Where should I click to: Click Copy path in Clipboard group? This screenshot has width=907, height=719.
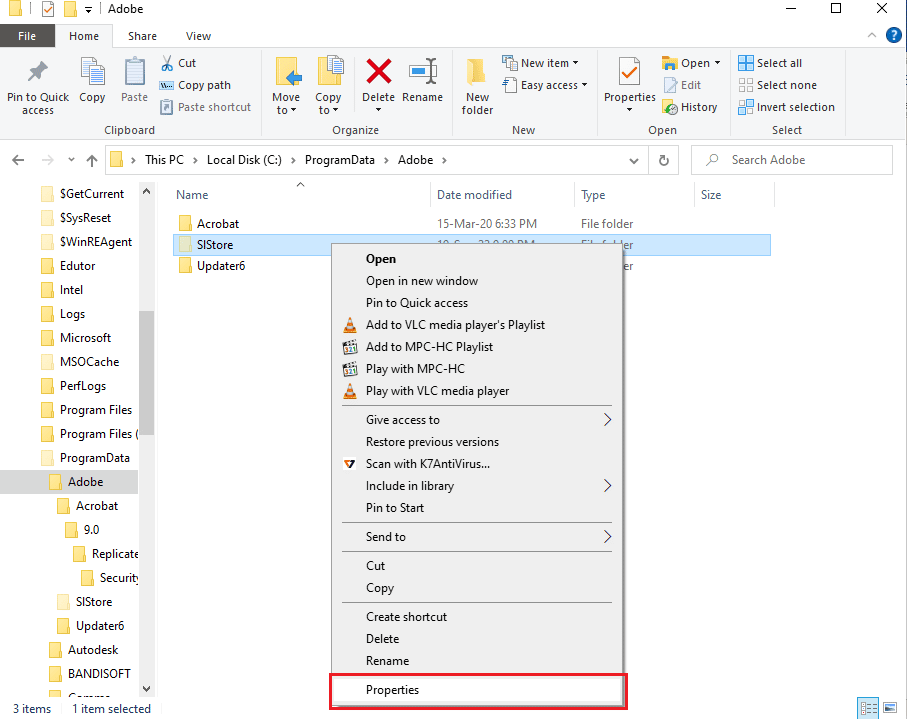[196, 85]
